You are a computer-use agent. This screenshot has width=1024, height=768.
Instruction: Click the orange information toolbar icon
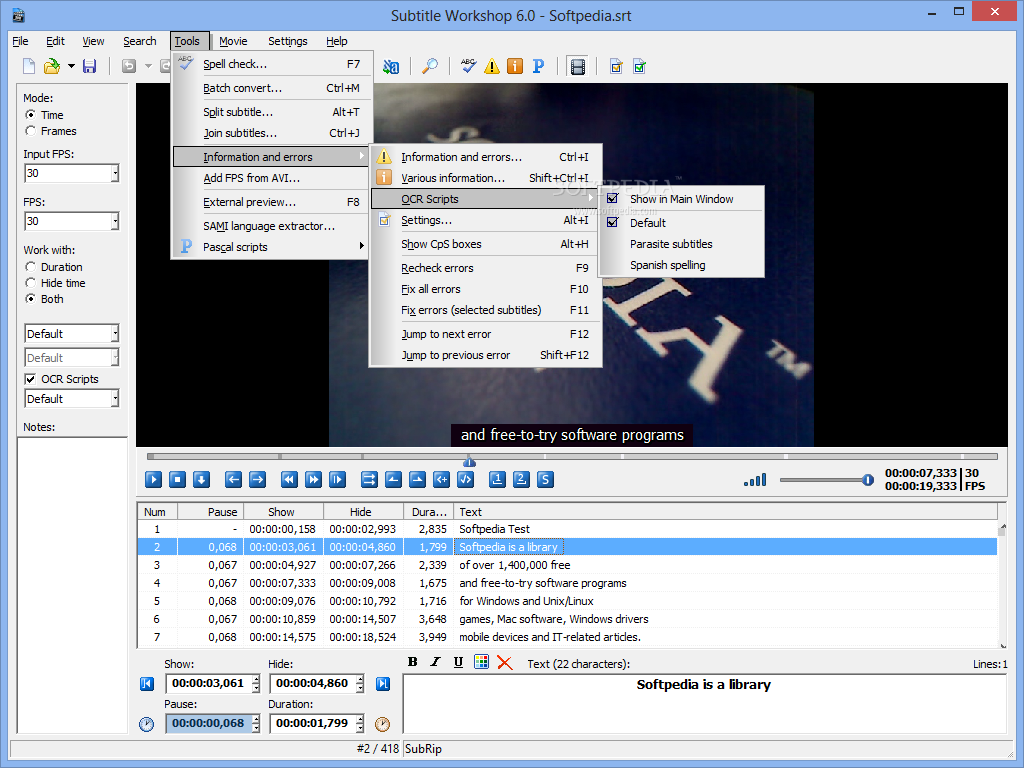pos(515,66)
